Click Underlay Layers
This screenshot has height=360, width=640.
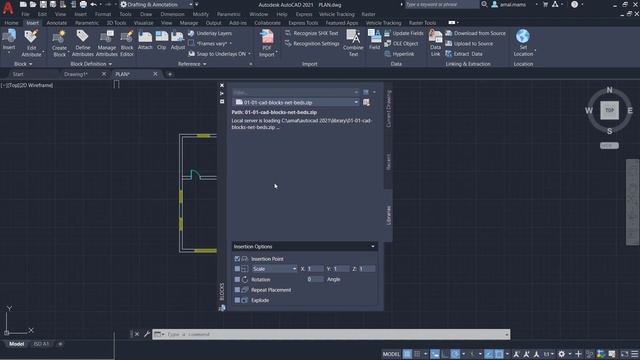click(210, 33)
